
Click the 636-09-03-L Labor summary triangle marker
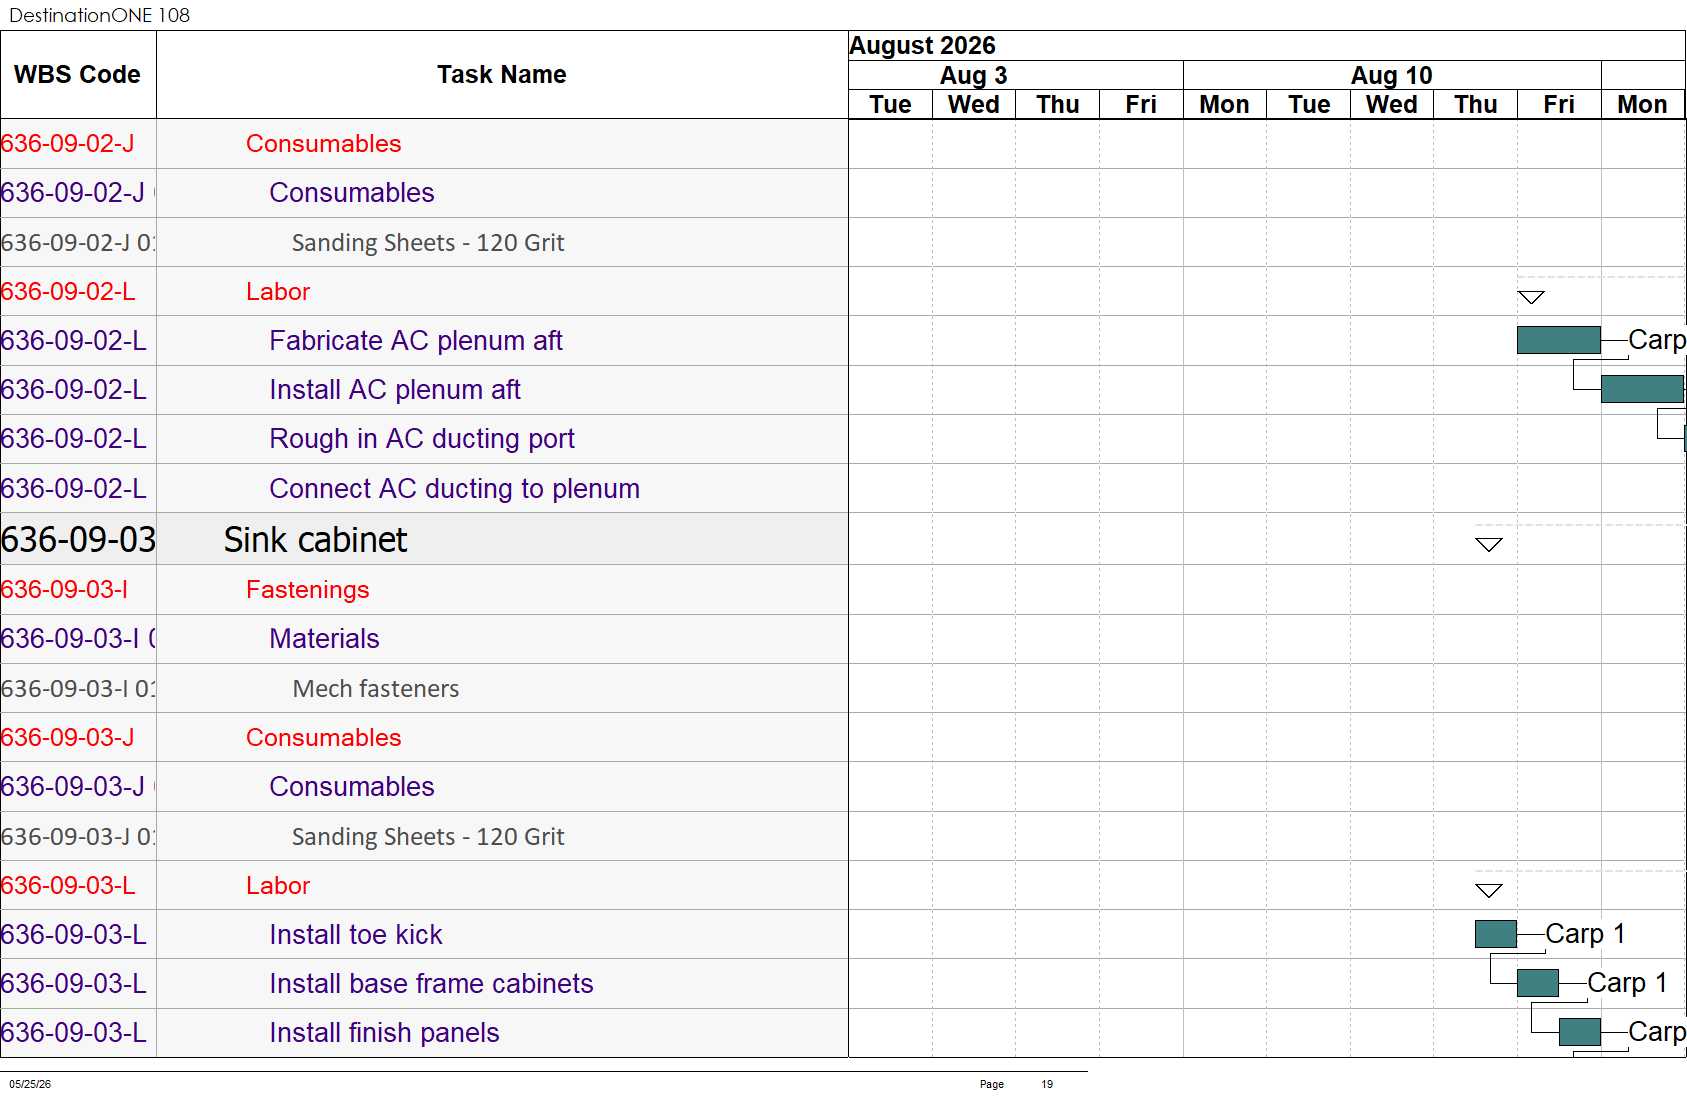click(x=1489, y=890)
